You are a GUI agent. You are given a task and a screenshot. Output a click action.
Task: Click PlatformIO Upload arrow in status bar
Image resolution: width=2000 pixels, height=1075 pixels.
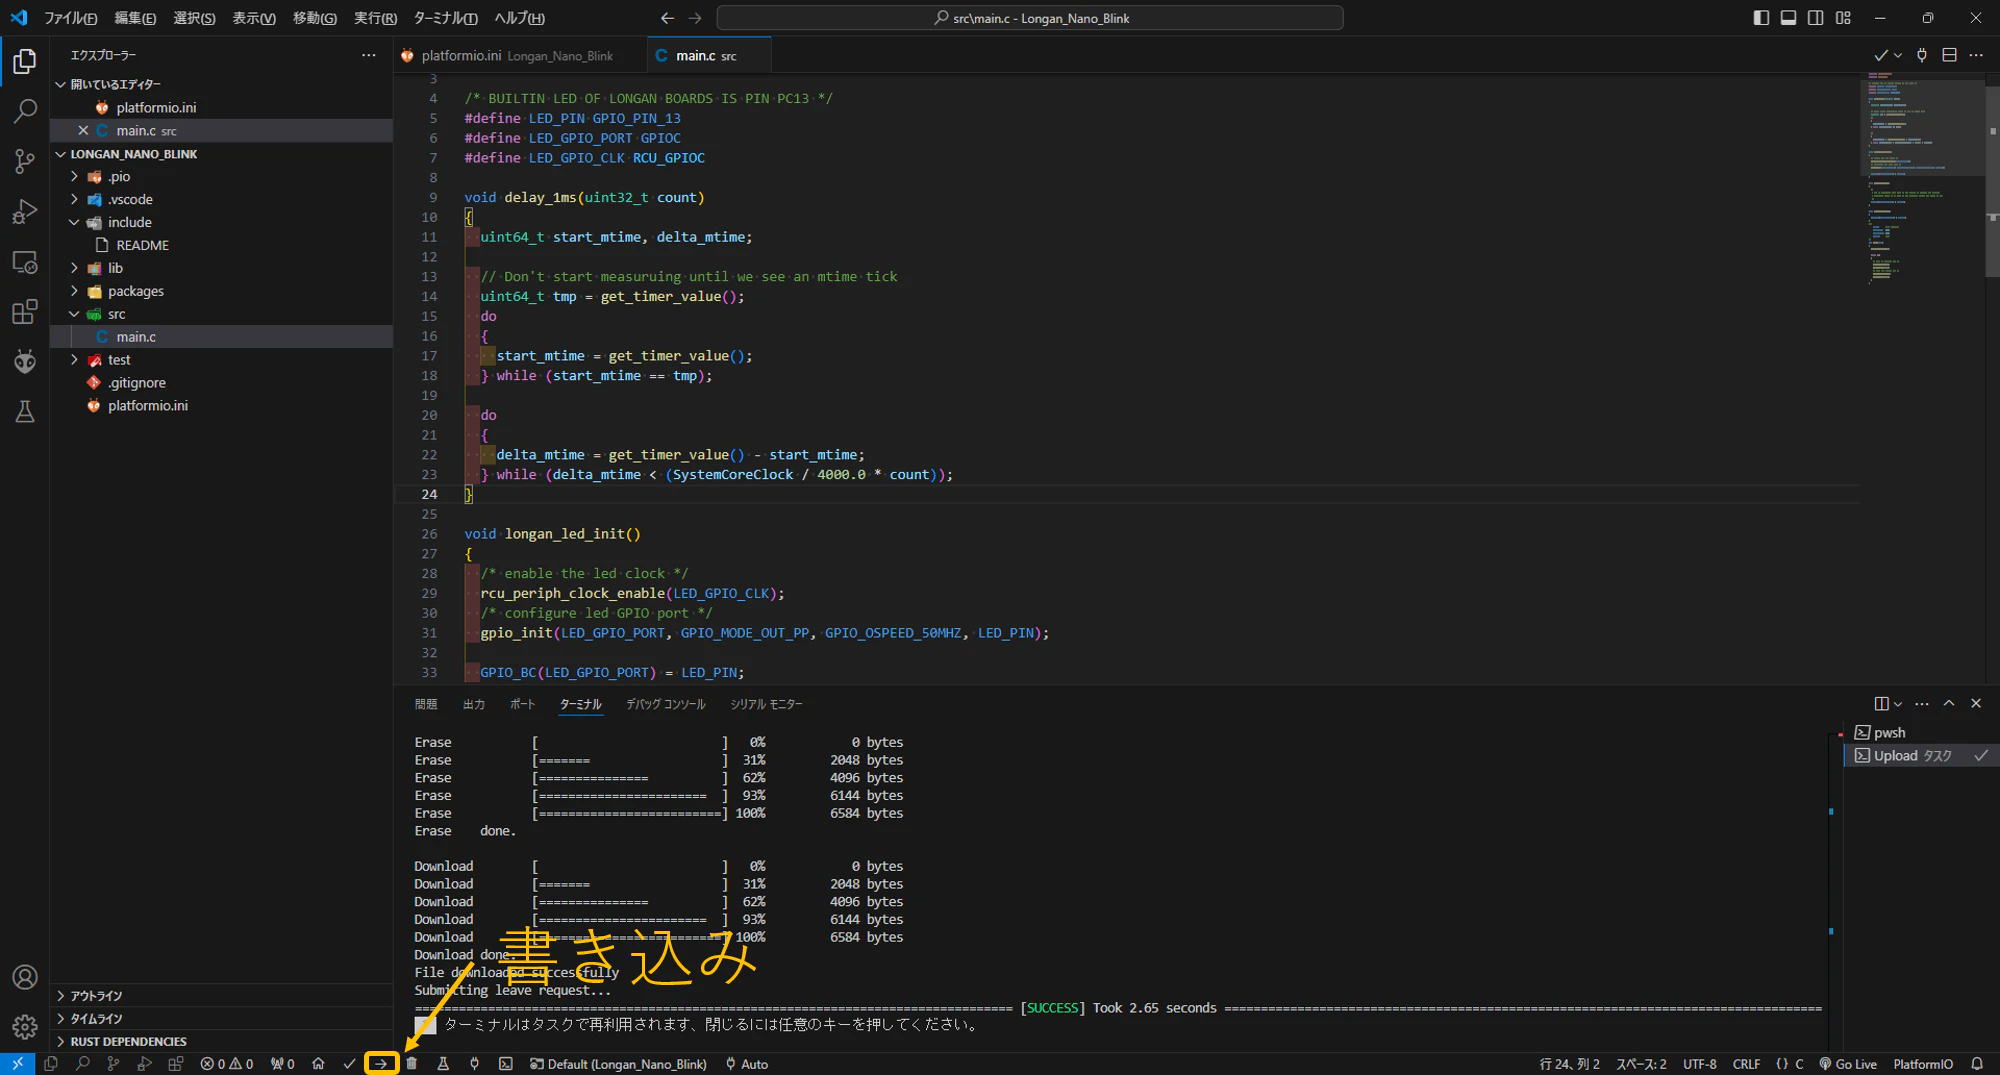pyautogui.click(x=381, y=1064)
